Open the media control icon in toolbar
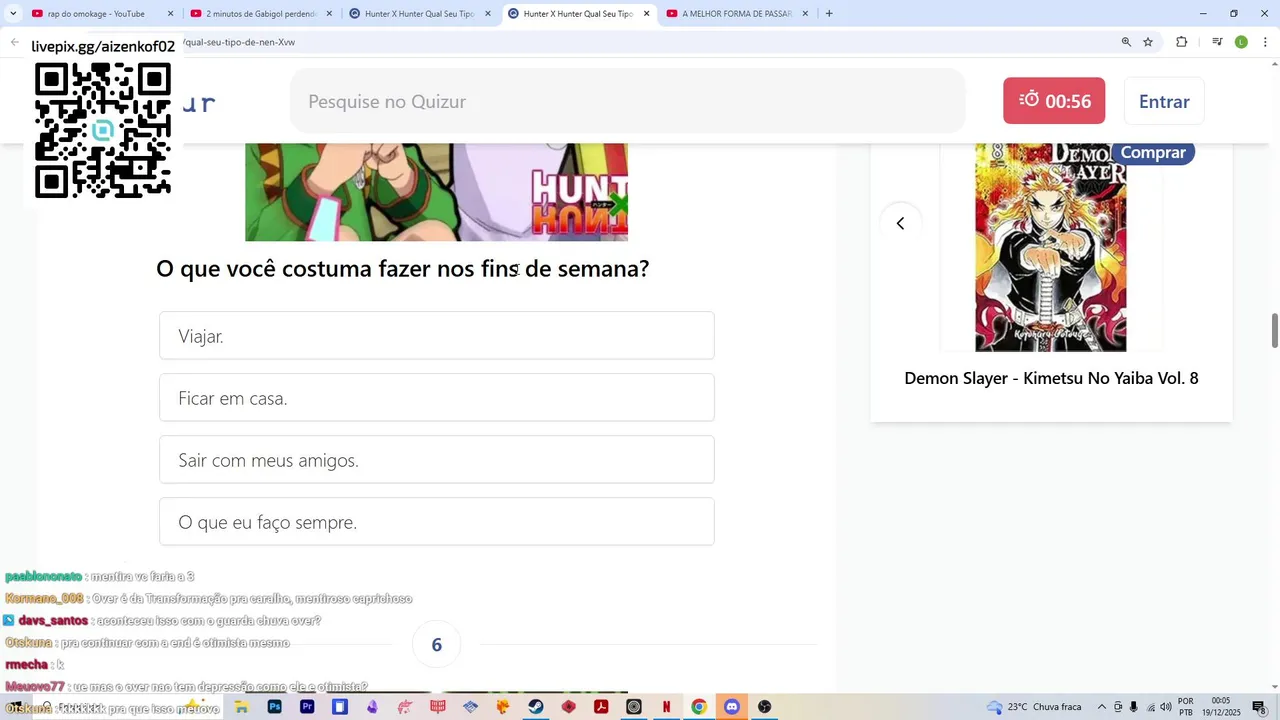The height and width of the screenshot is (720, 1280). pos(1217,42)
